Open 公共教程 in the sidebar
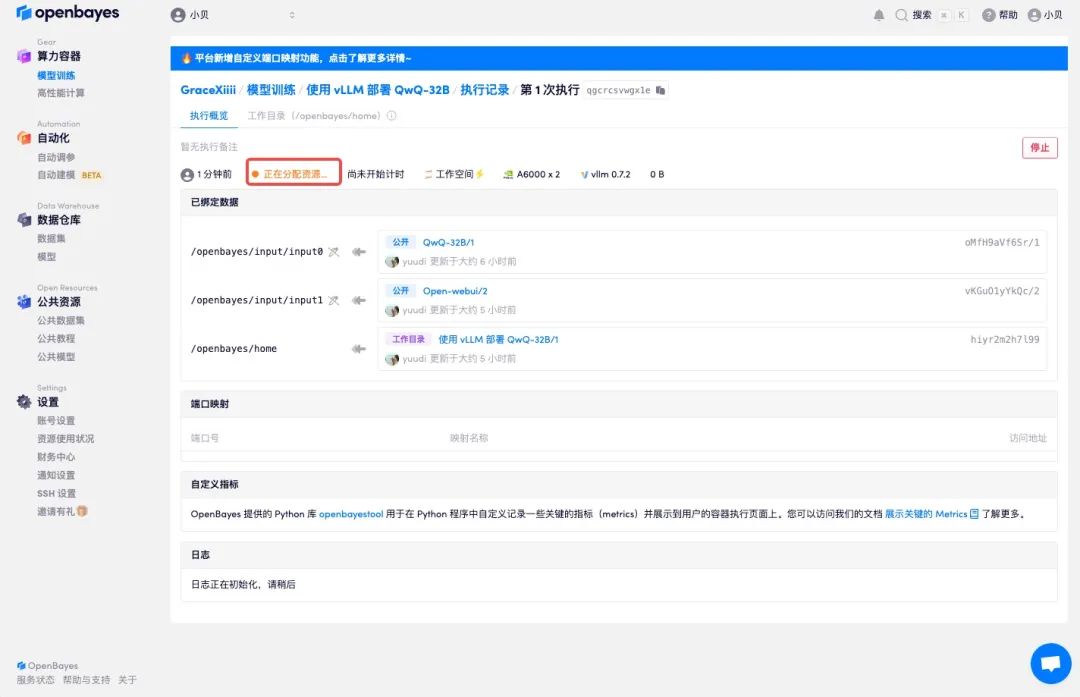 point(56,338)
